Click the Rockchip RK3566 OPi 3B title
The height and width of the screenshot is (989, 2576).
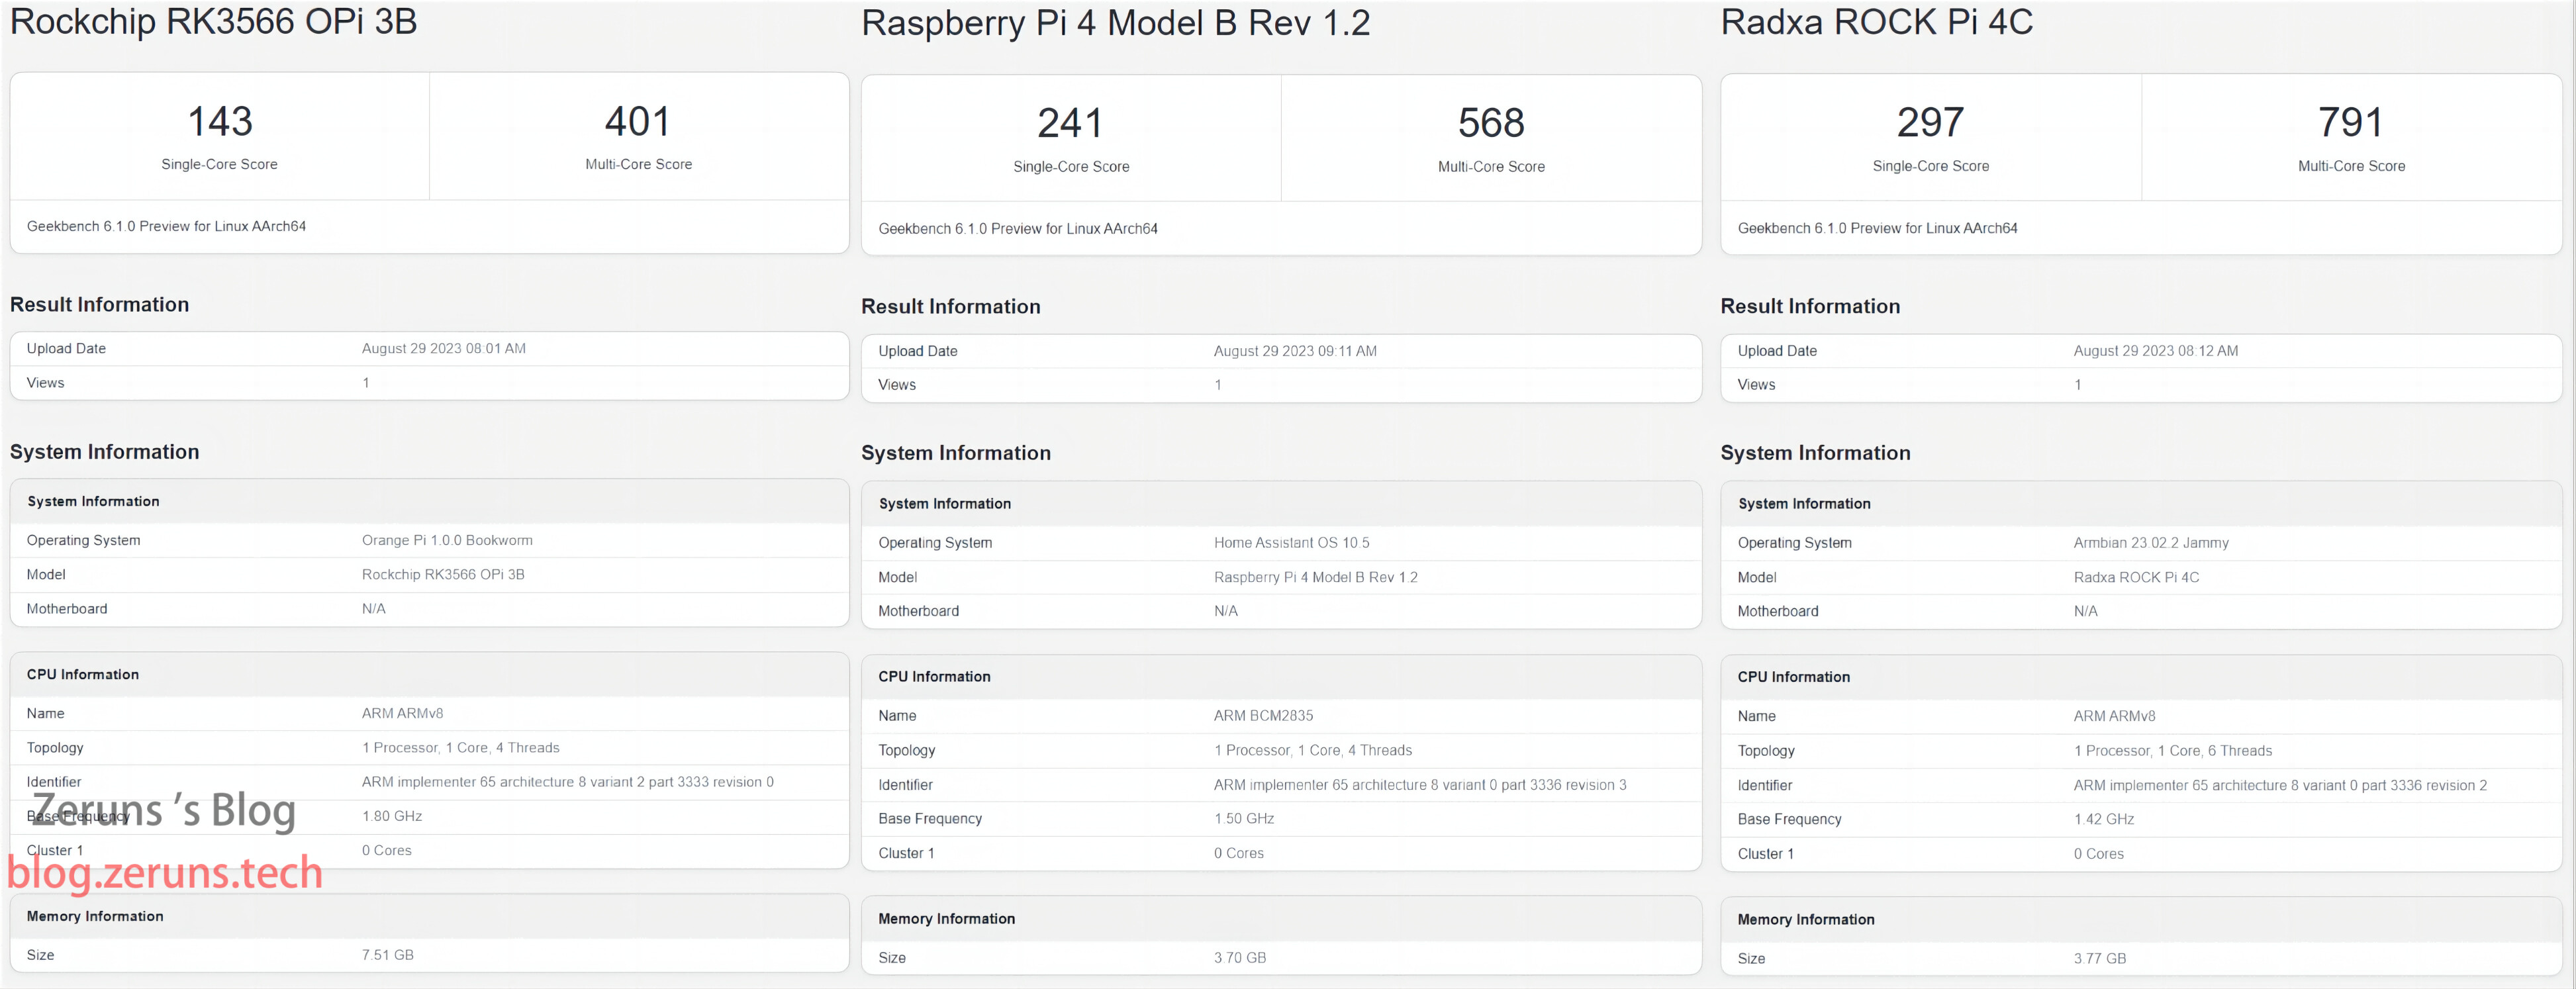pyautogui.click(x=213, y=22)
